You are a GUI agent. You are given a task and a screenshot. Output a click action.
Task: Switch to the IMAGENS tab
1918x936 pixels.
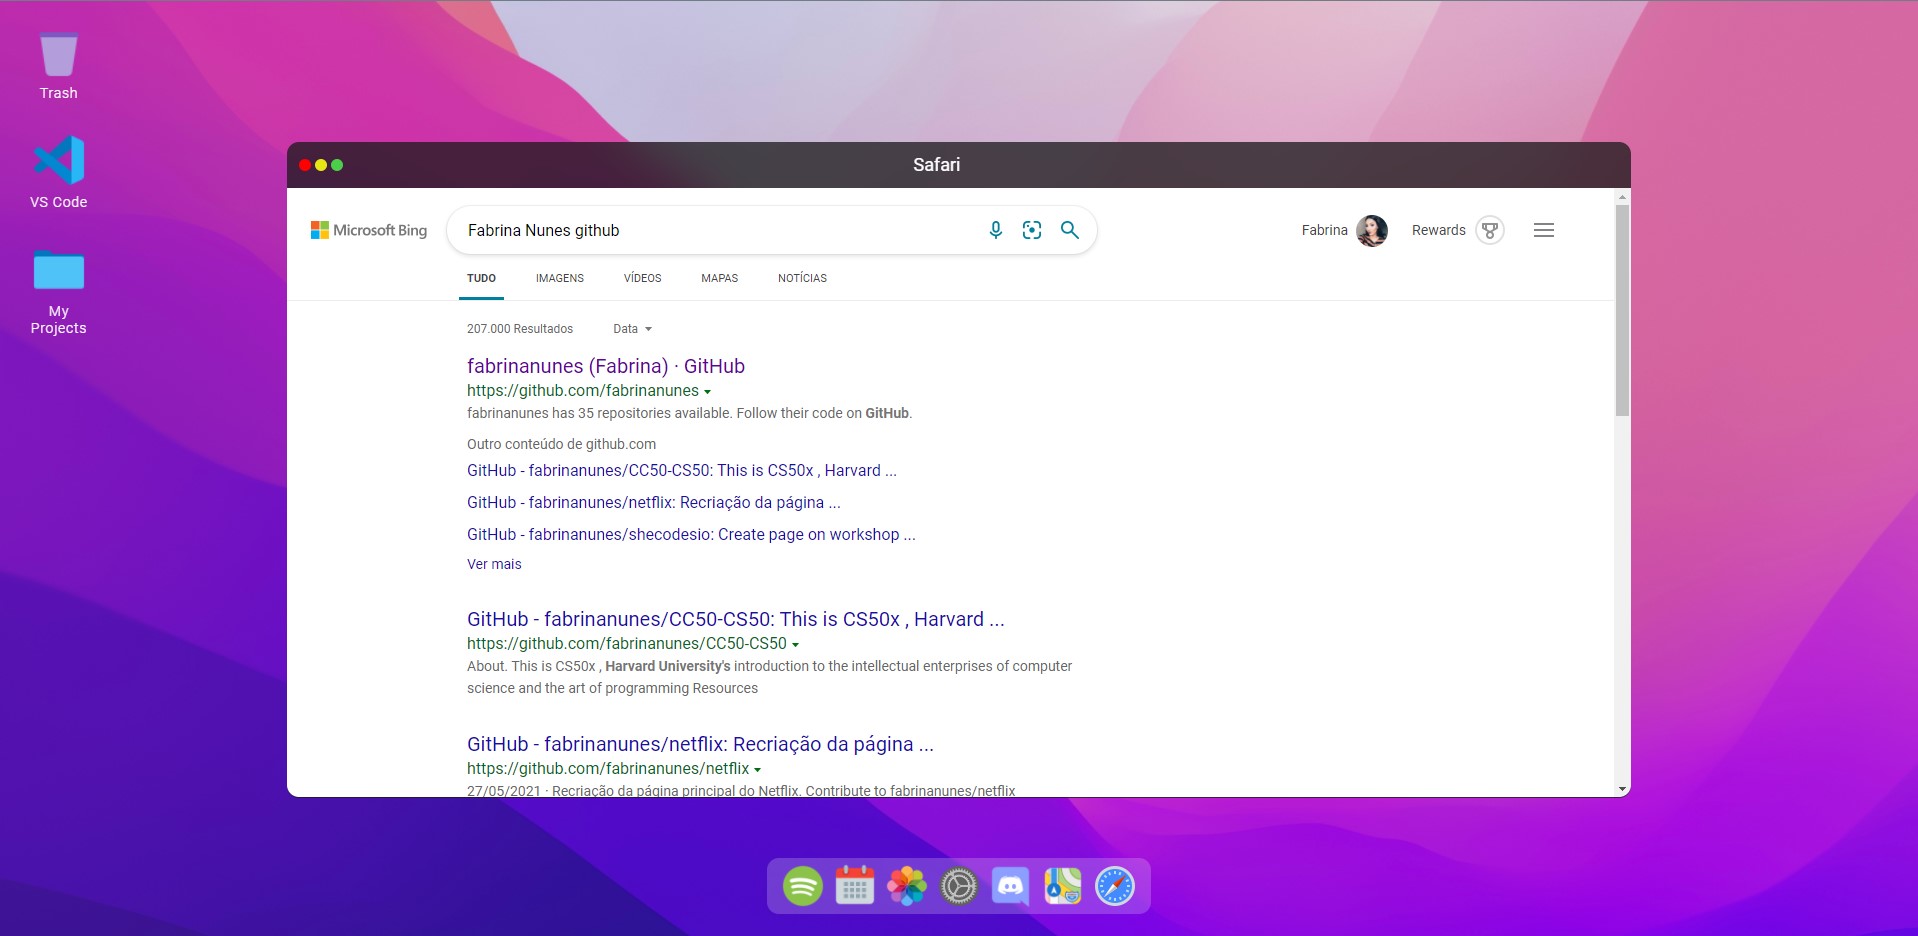pyautogui.click(x=559, y=278)
